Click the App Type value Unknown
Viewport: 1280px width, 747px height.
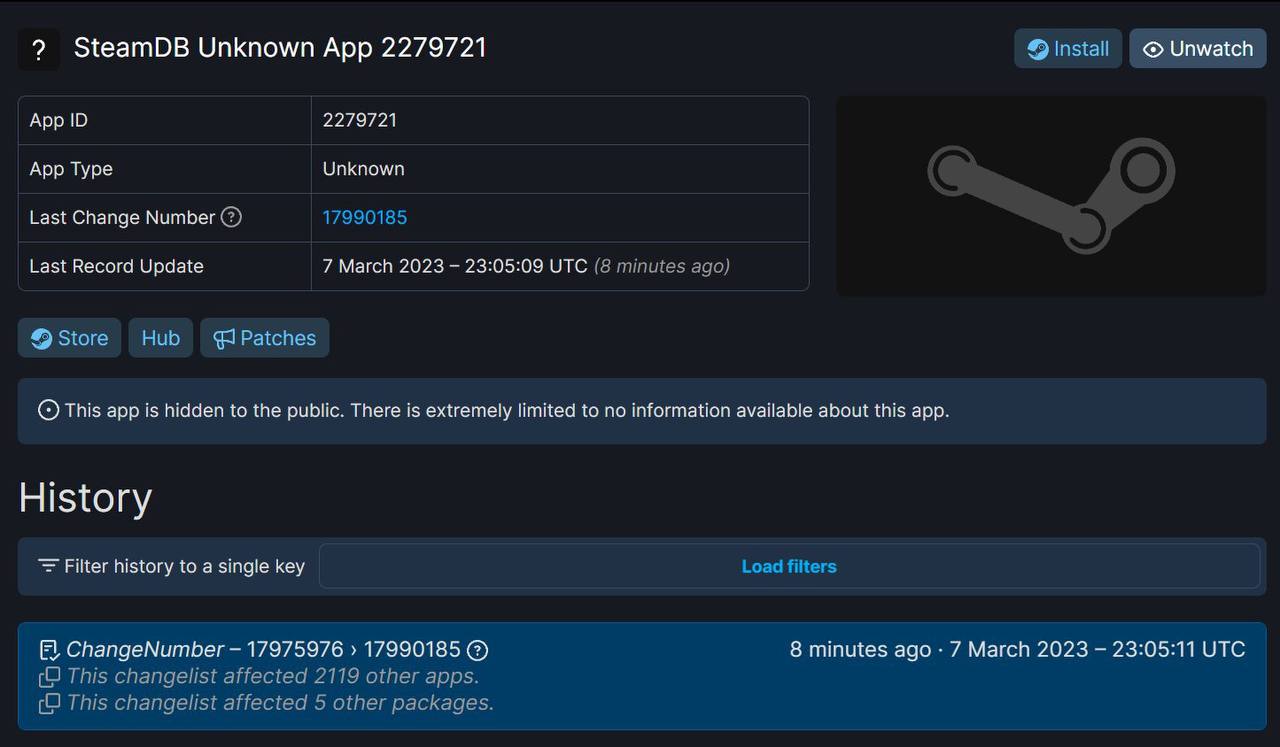click(x=363, y=169)
